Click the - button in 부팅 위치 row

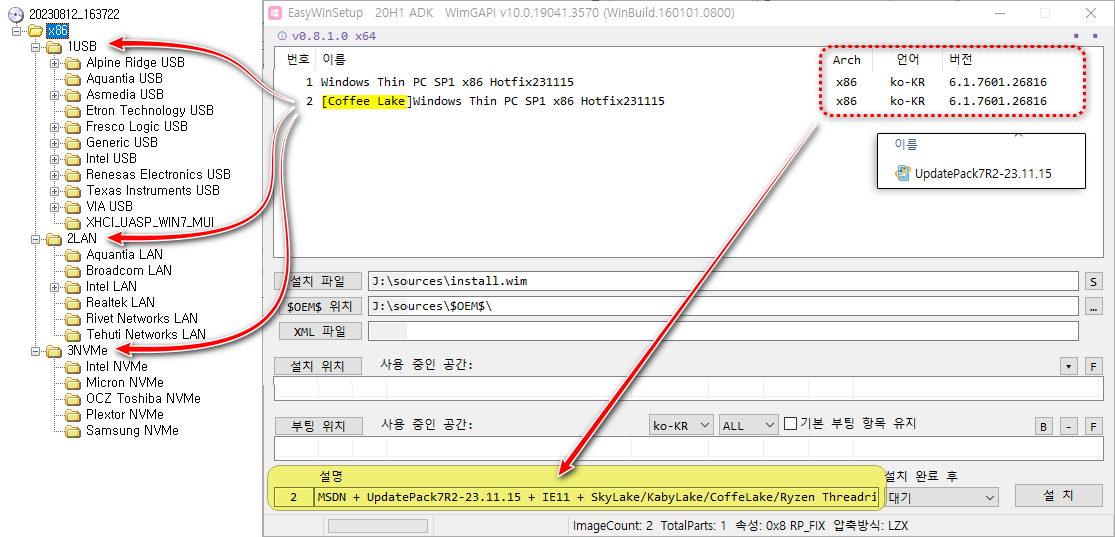1068,427
